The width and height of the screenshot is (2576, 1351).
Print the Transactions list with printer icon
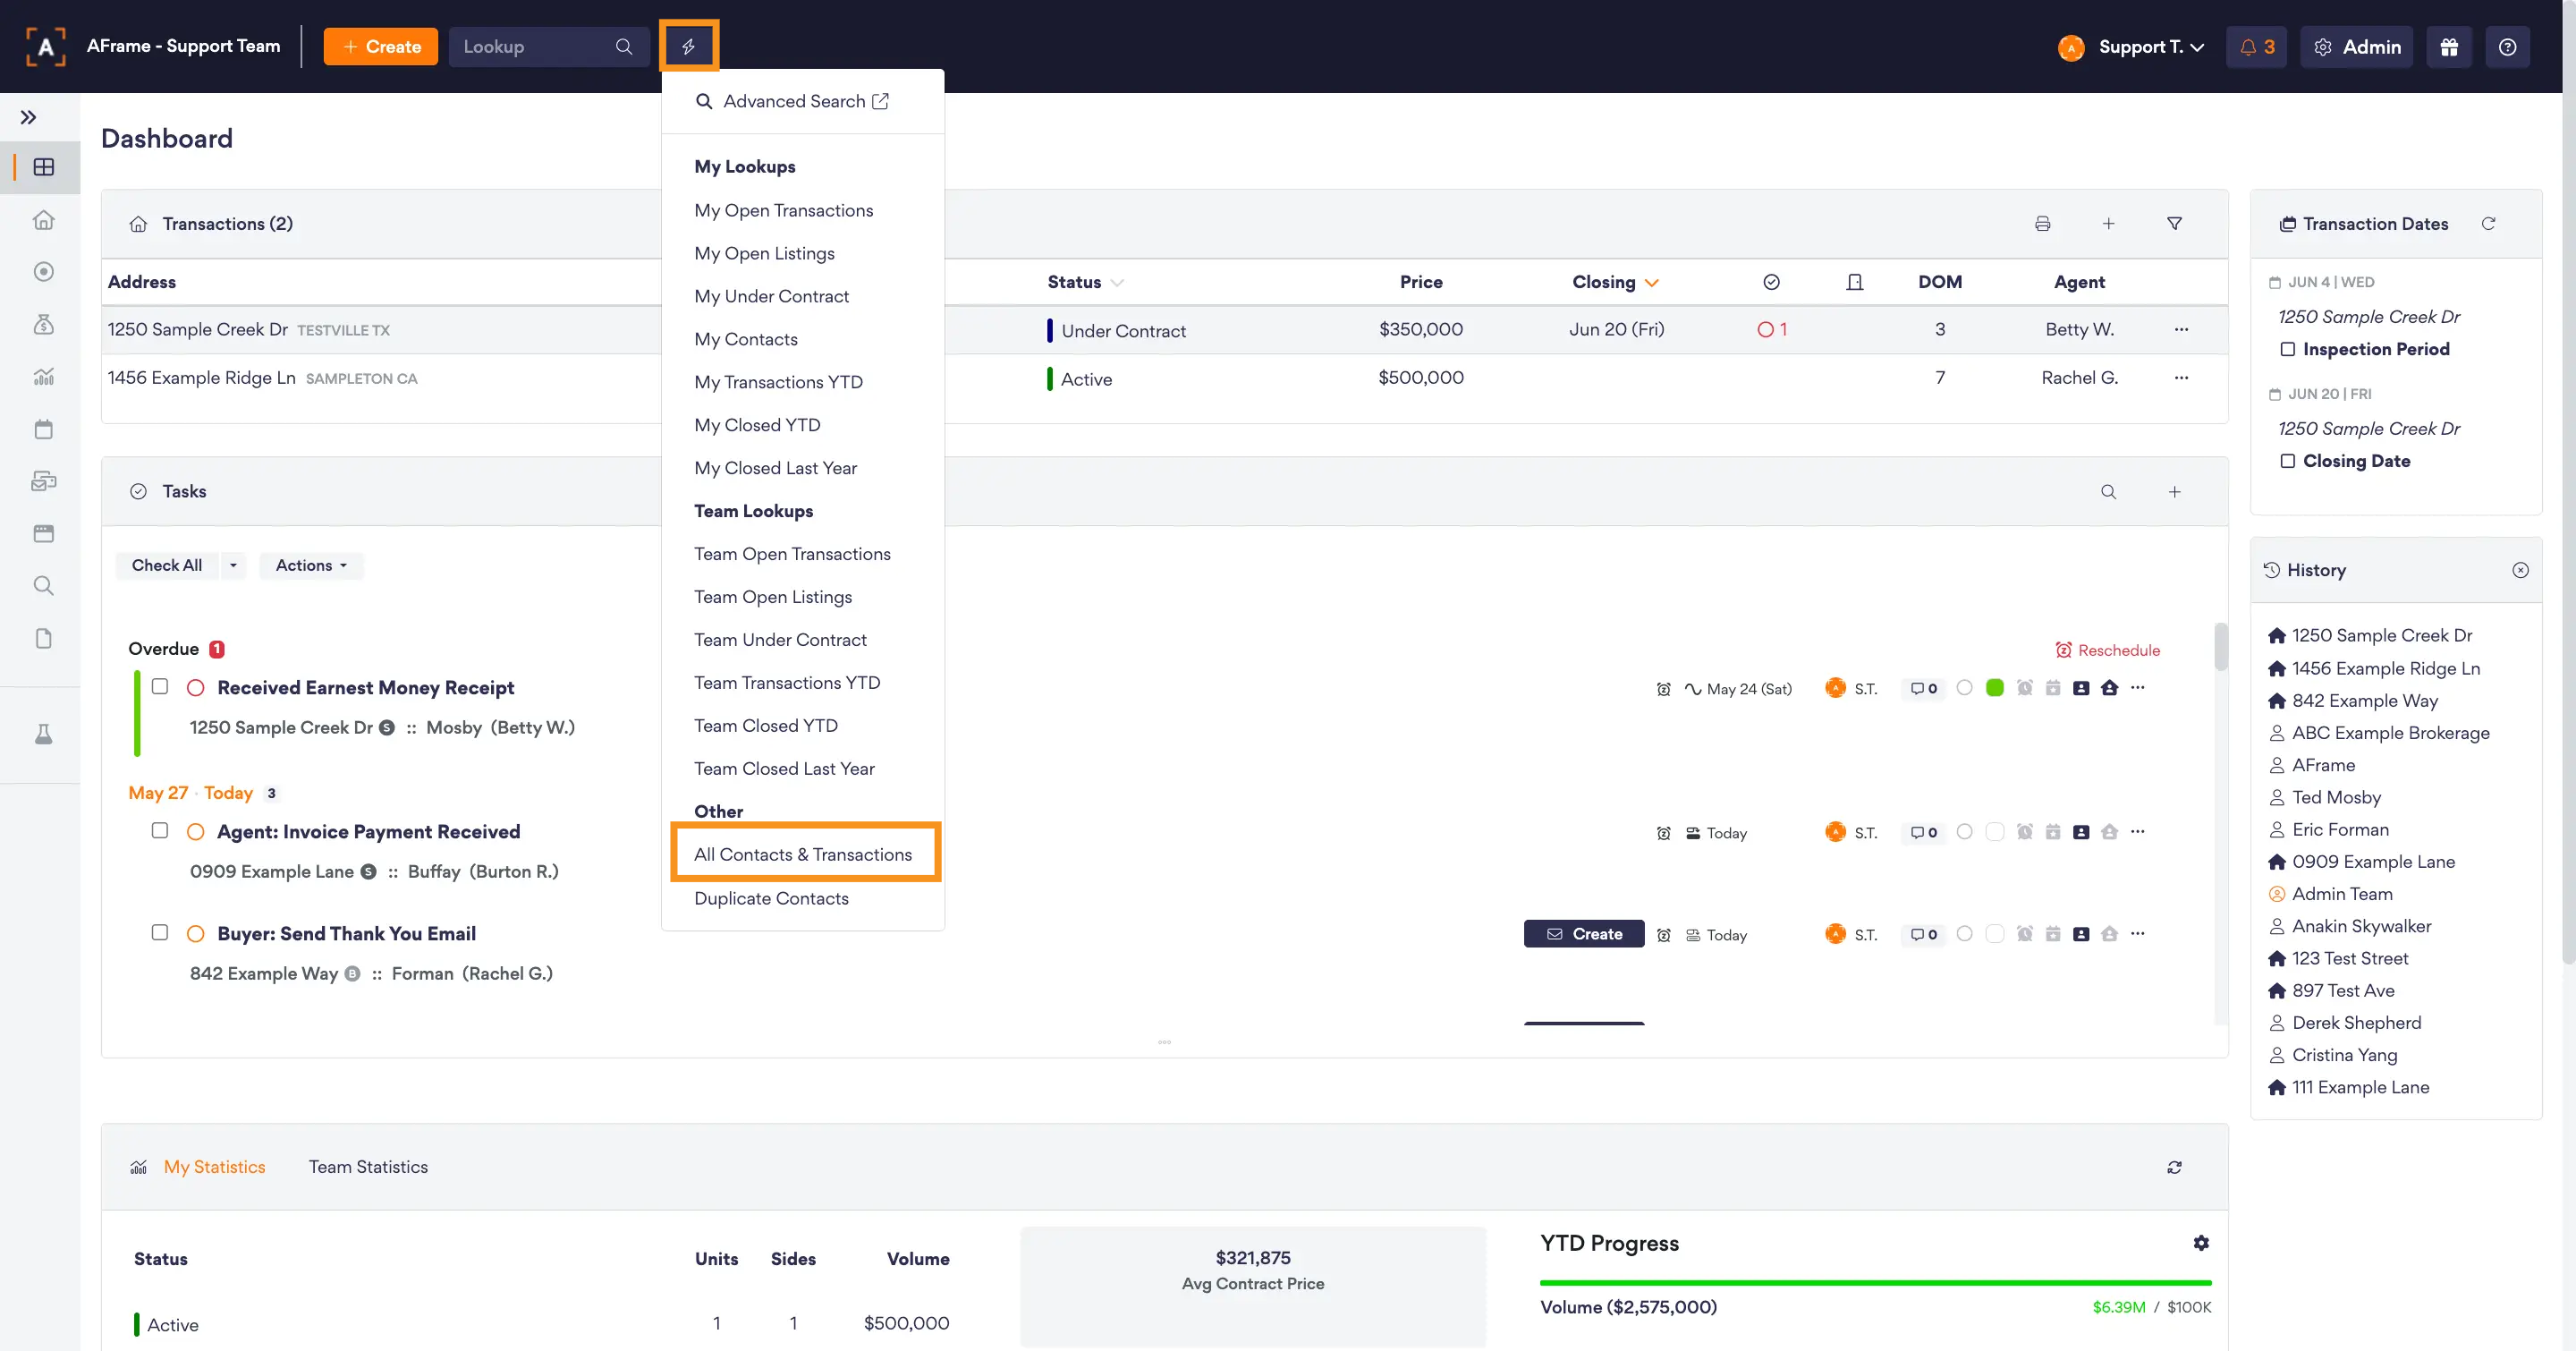pyautogui.click(x=2042, y=224)
